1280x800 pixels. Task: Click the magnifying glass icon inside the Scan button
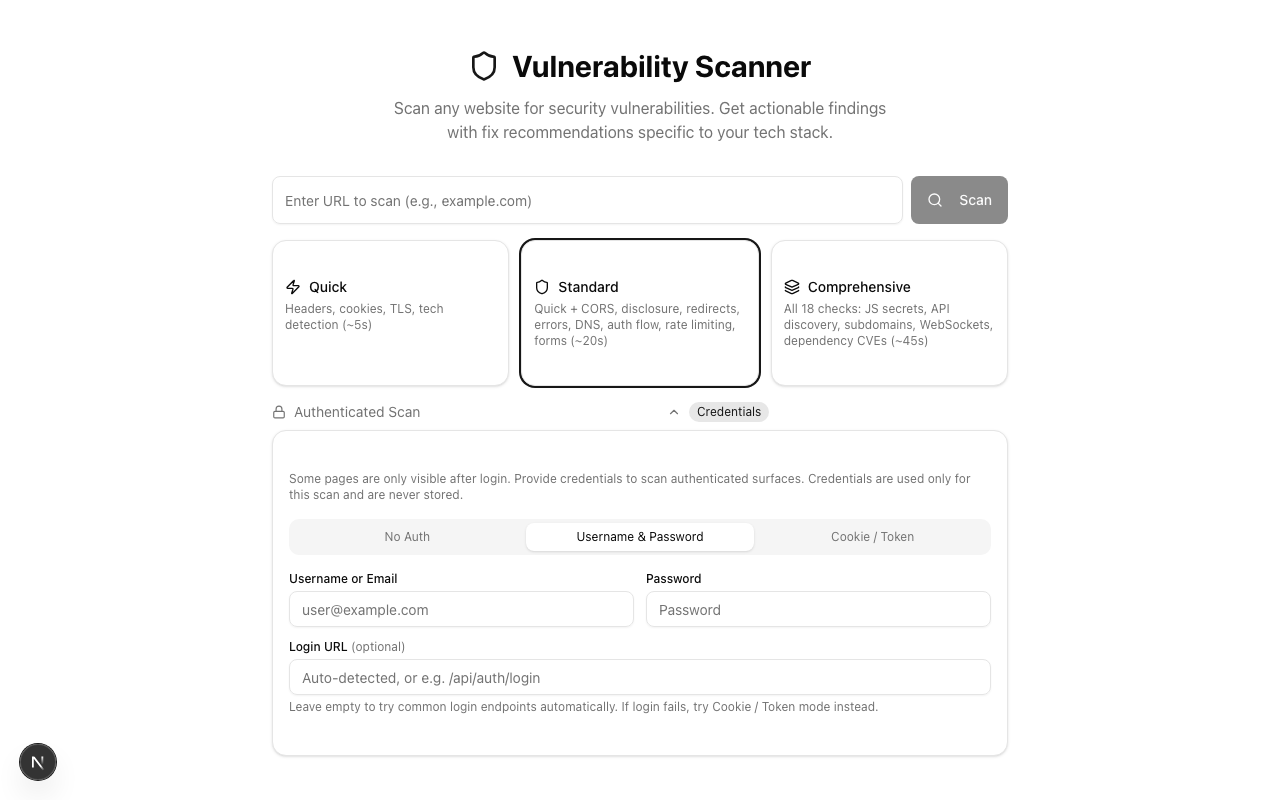tap(935, 200)
